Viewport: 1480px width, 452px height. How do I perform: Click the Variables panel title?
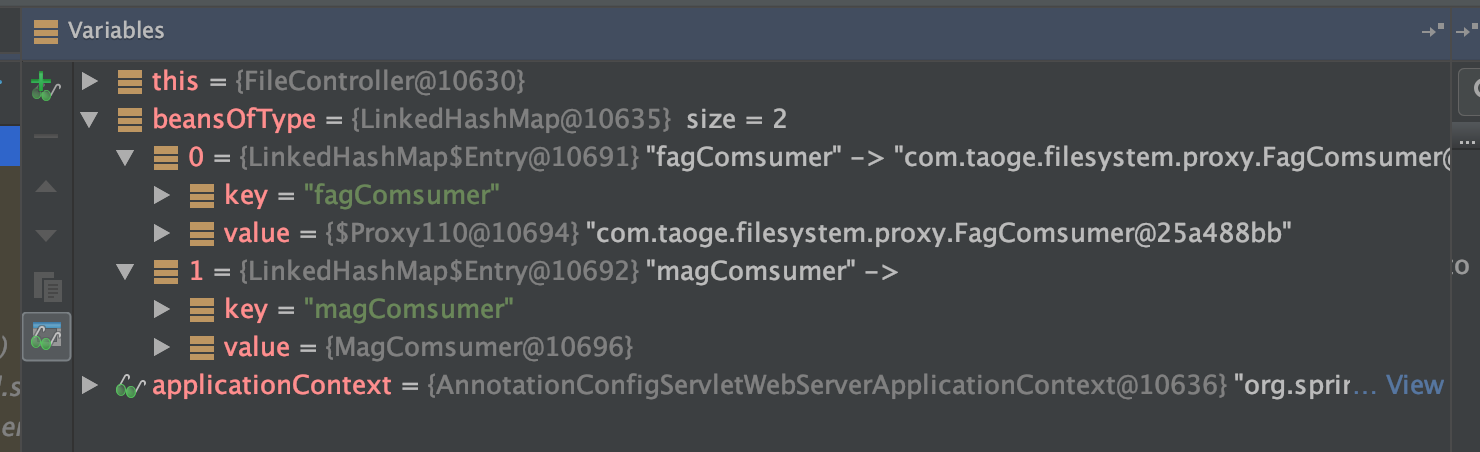(x=116, y=32)
